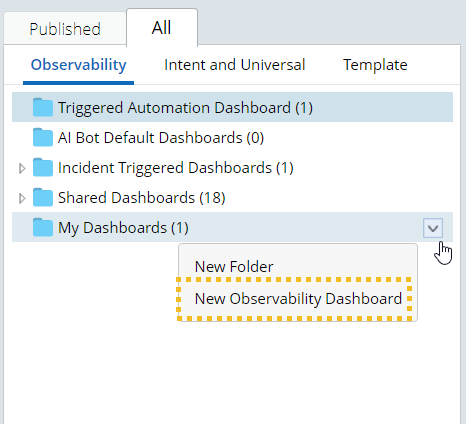Screen dimensions: 466x424
Task: Expand the Shared Dashboards tree arrow
Action: pos(22,198)
